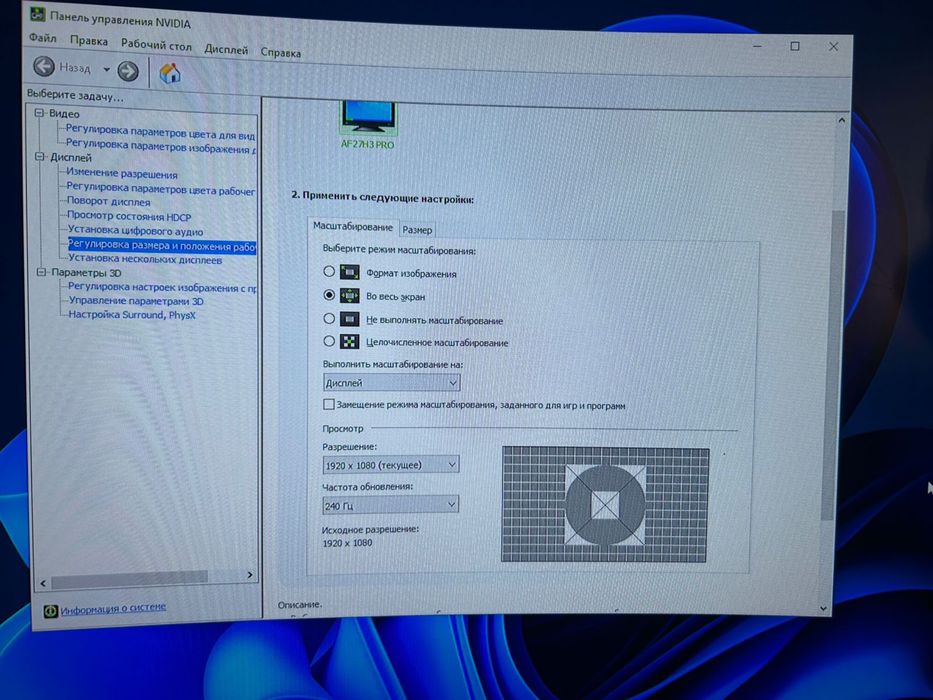Collapse the Видео tree section
The height and width of the screenshot is (700, 933).
(39, 112)
